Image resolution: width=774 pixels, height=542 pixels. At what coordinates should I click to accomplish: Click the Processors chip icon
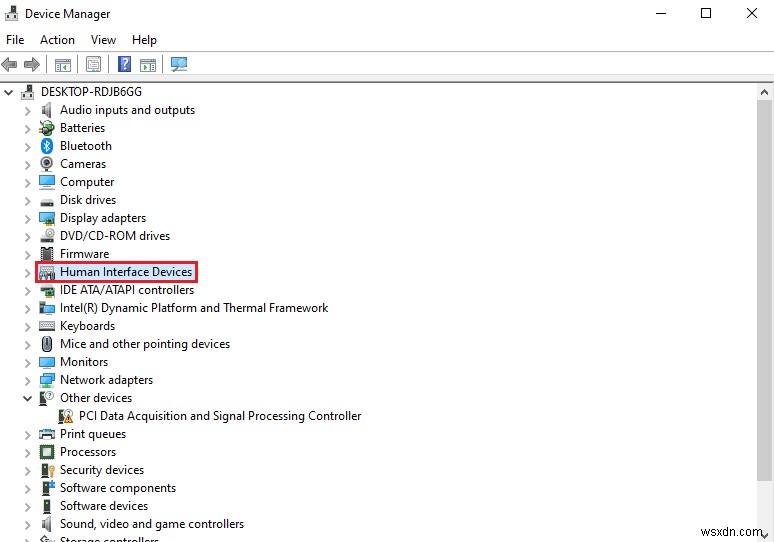pyautogui.click(x=47, y=452)
